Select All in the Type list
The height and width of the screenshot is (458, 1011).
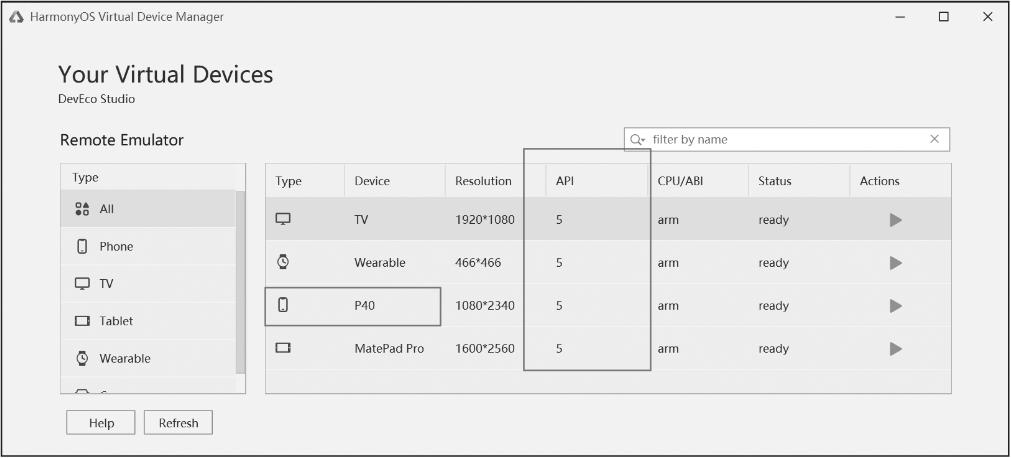click(x=106, y=209)
